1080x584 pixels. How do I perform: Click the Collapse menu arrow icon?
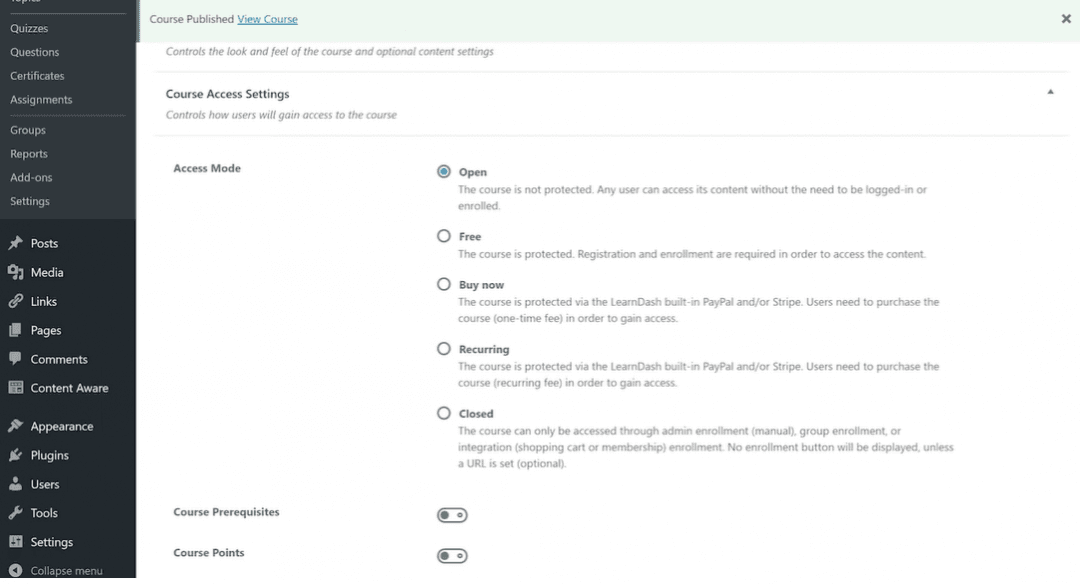[x=15, y=570]
